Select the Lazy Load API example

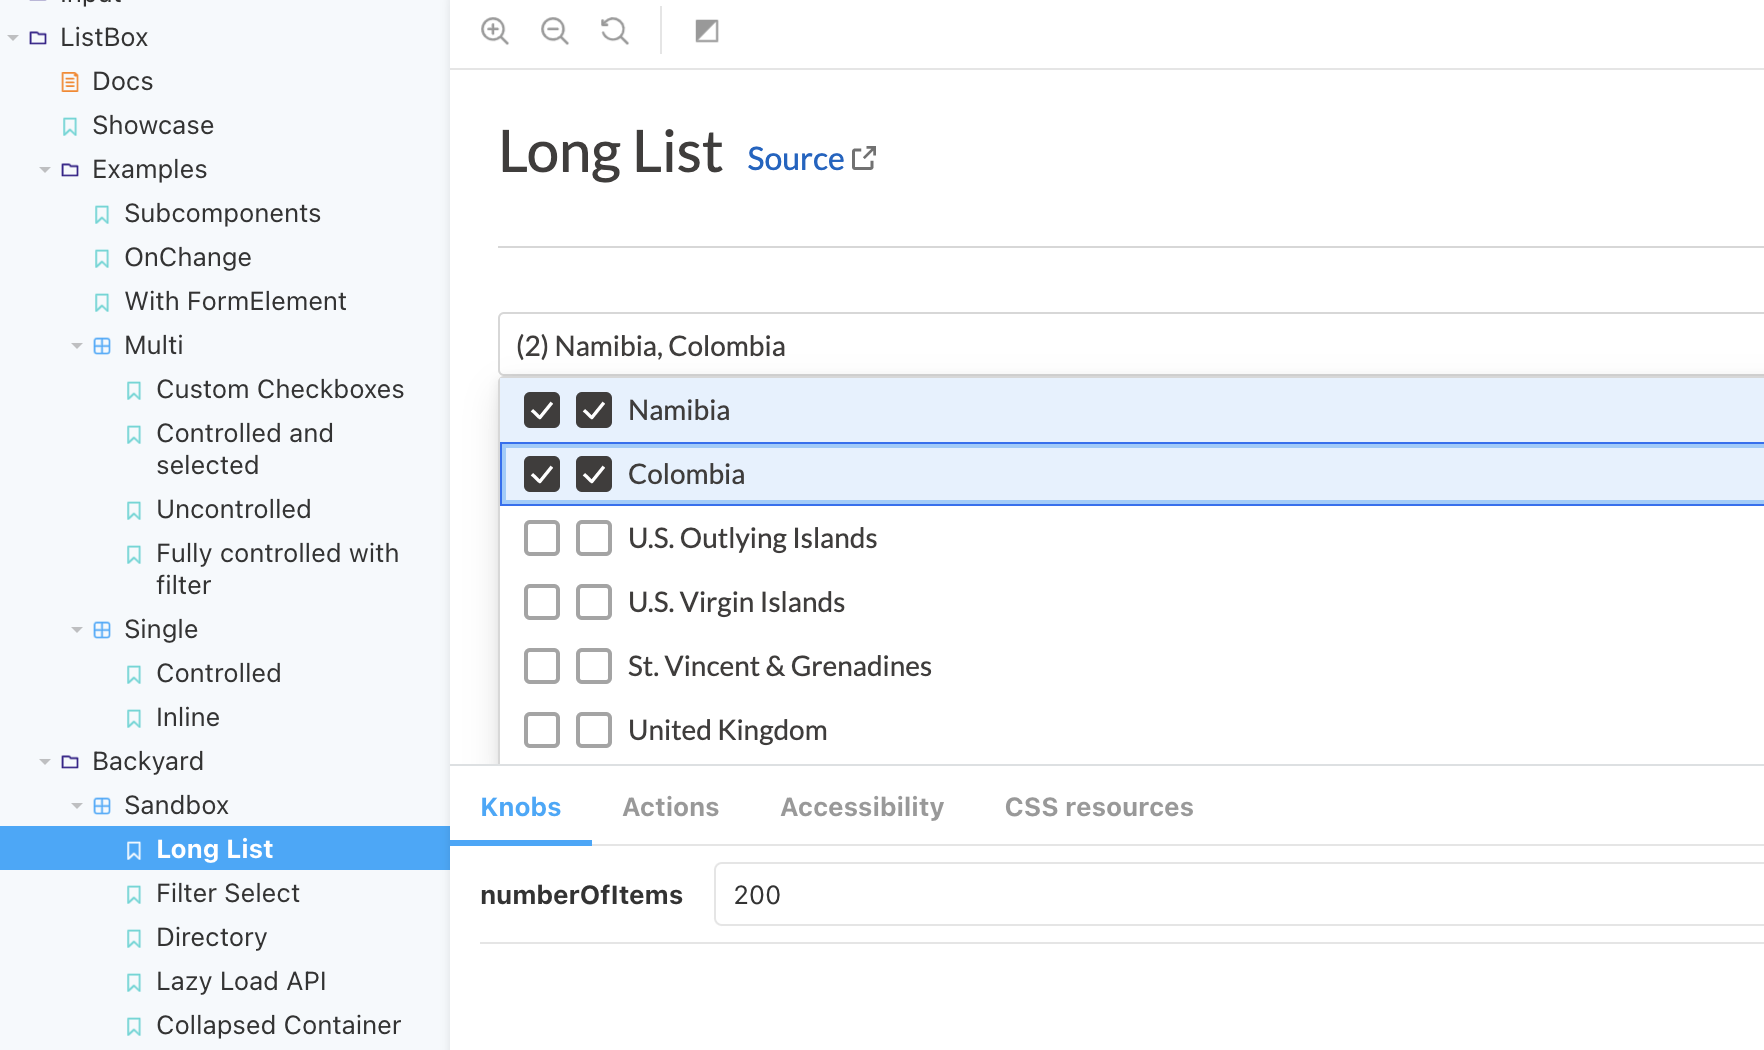tap(241, 981)
